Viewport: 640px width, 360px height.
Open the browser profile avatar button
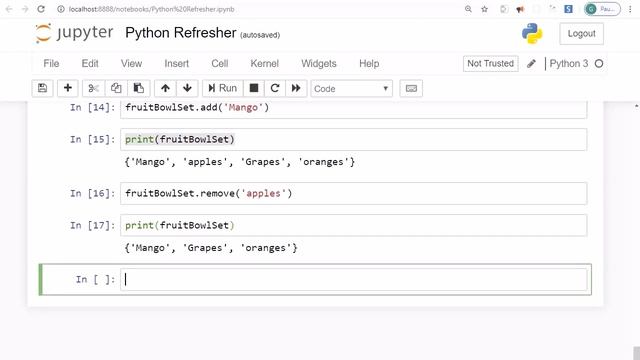tap(602, 9)
